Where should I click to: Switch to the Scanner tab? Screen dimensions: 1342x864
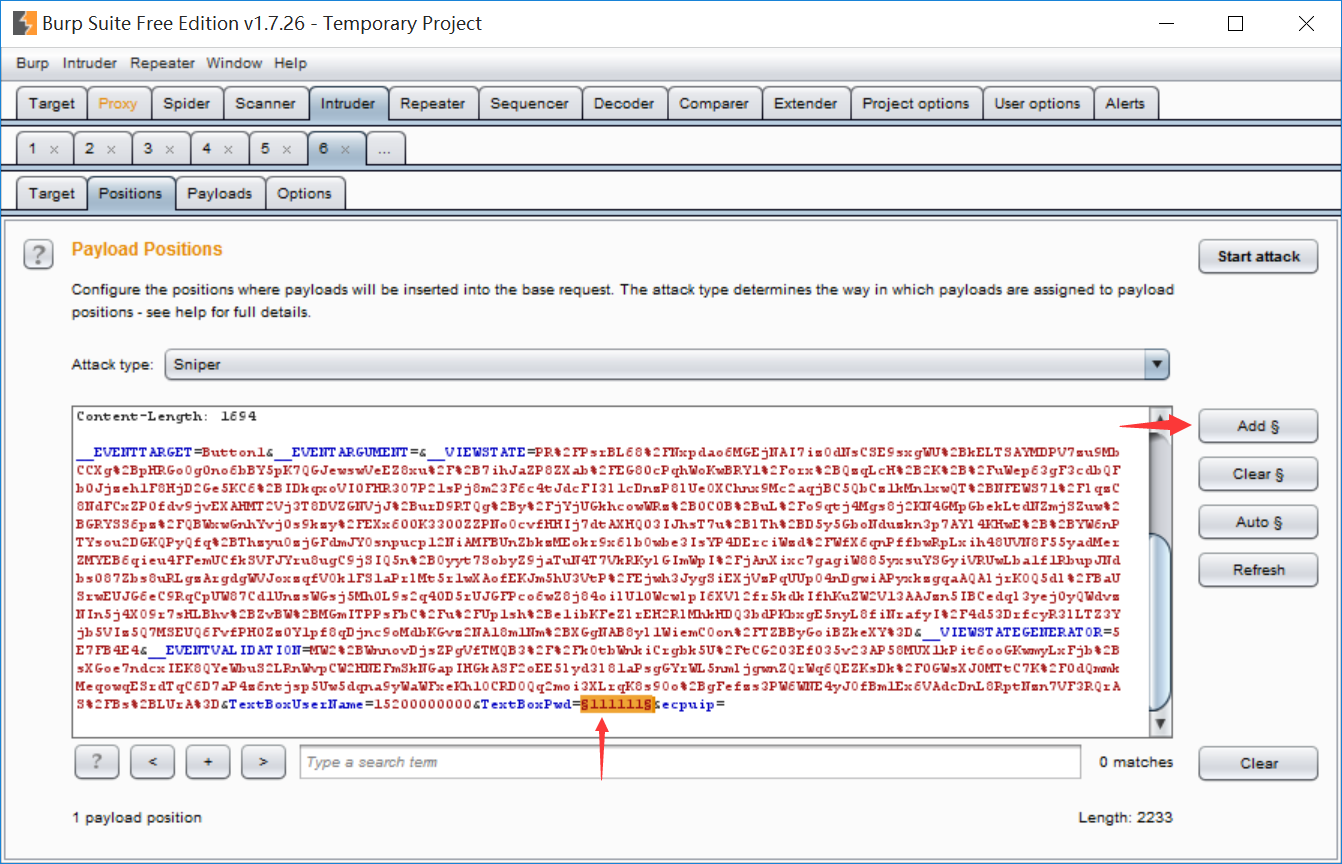click(265, 104)
